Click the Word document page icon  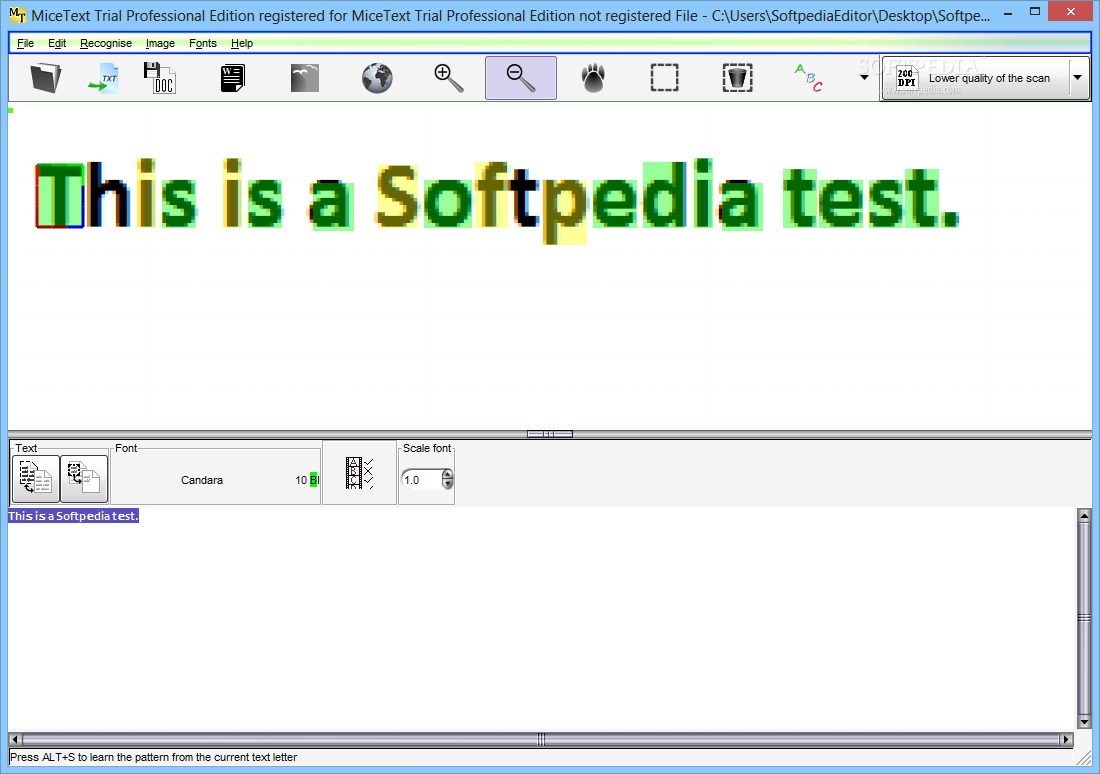pos(232,78)
